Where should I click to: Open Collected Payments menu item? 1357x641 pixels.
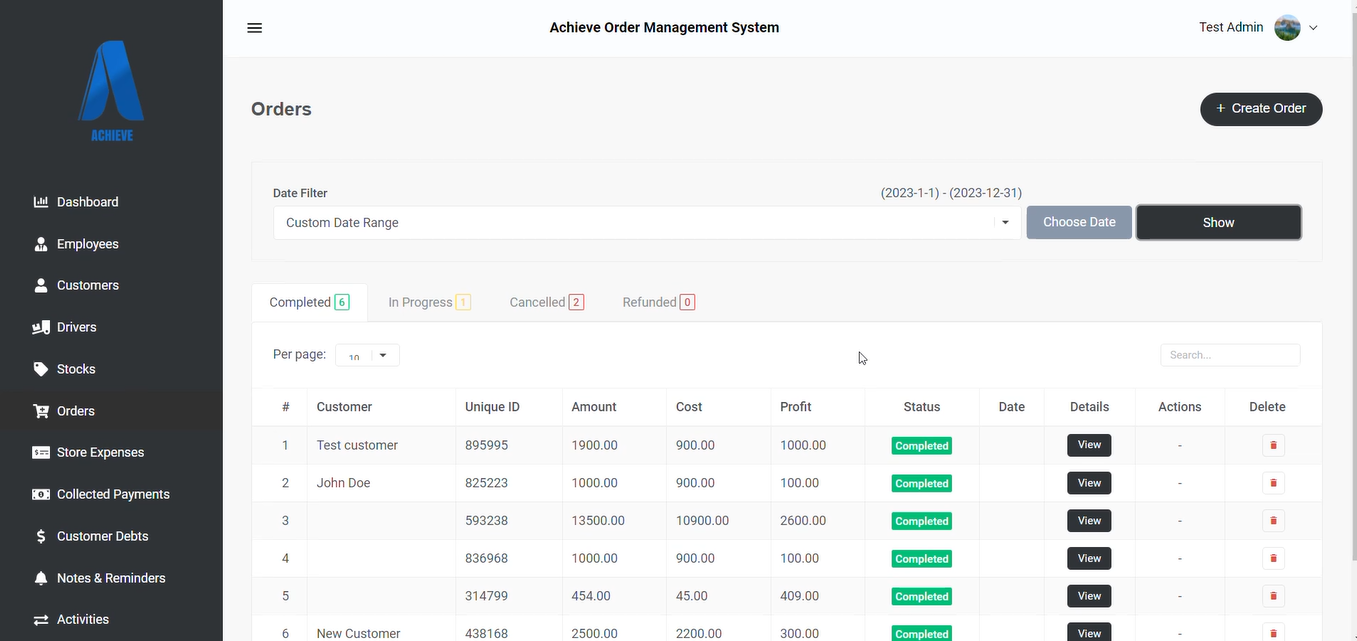point(113,495)
